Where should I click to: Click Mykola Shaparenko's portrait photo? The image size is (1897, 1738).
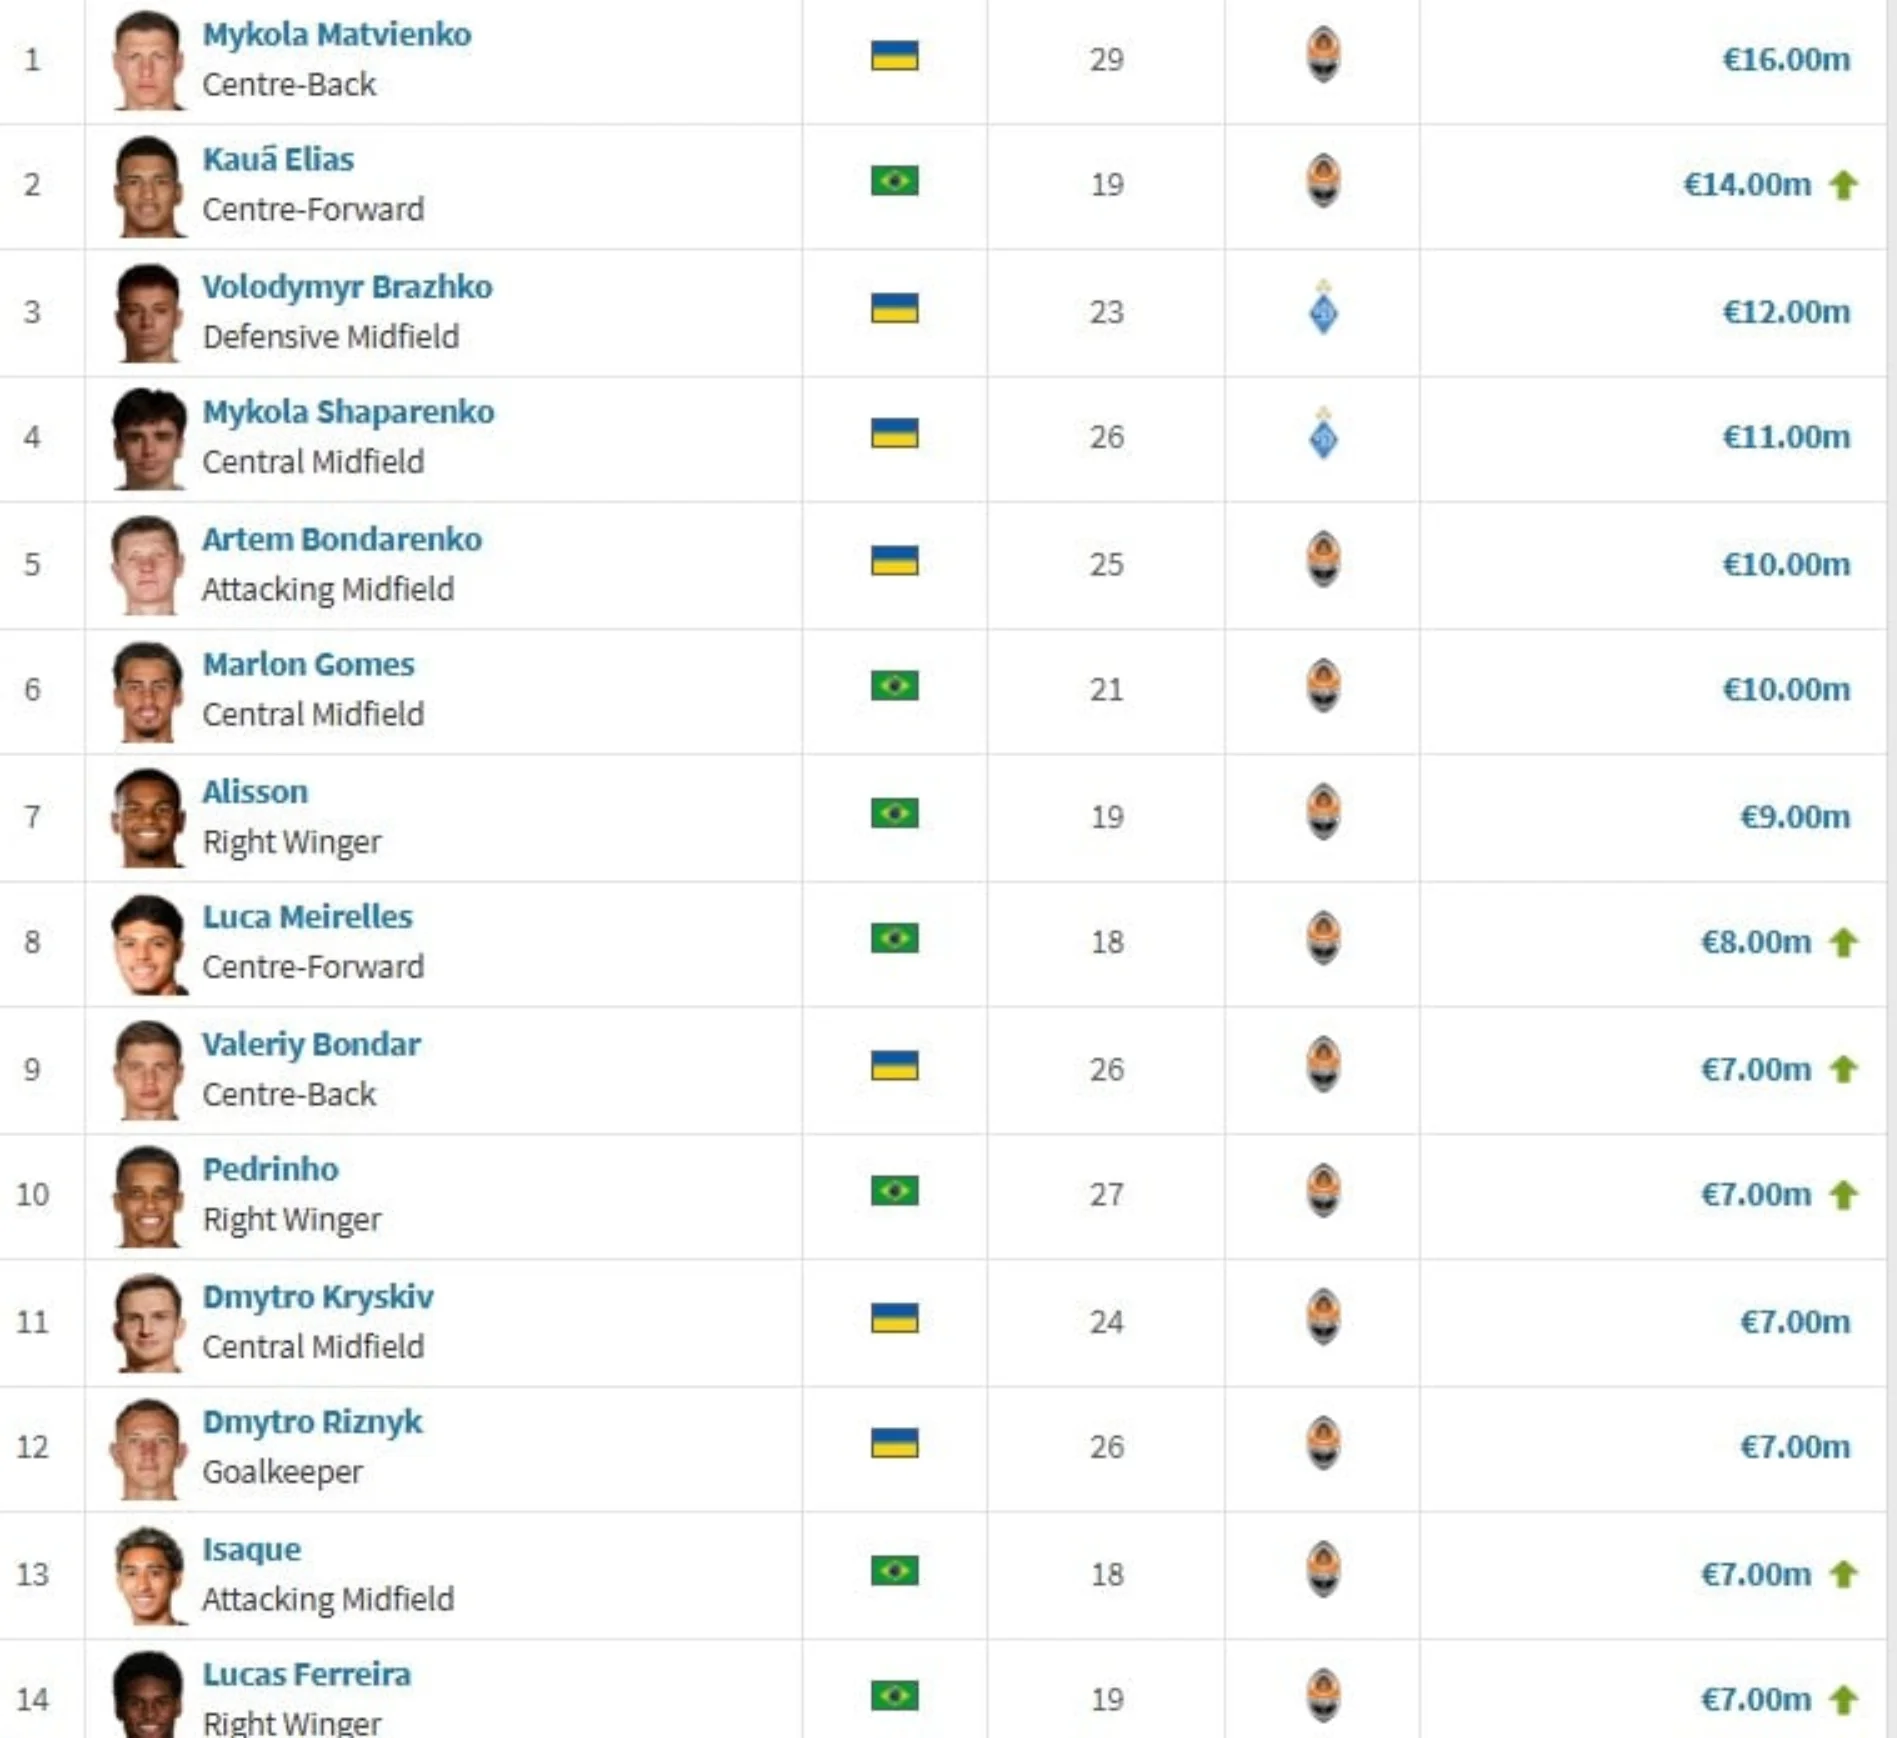pos(148,438)
